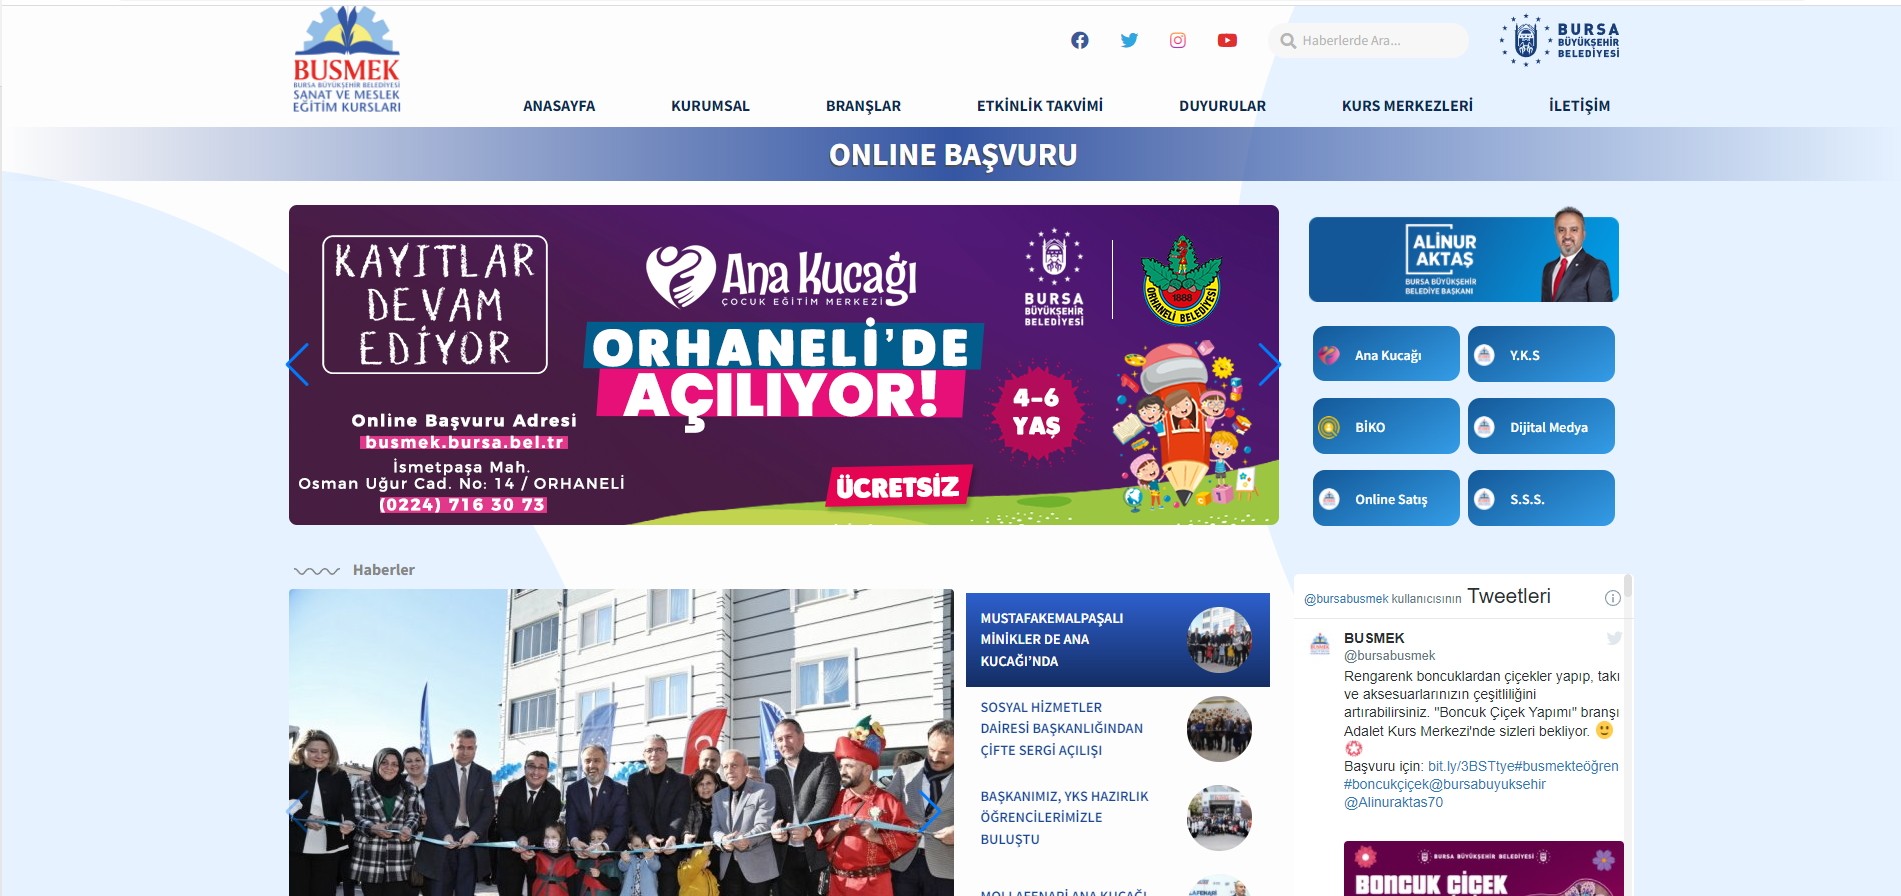Open KURS MERKEZLERİ menu

(1407, 106)
